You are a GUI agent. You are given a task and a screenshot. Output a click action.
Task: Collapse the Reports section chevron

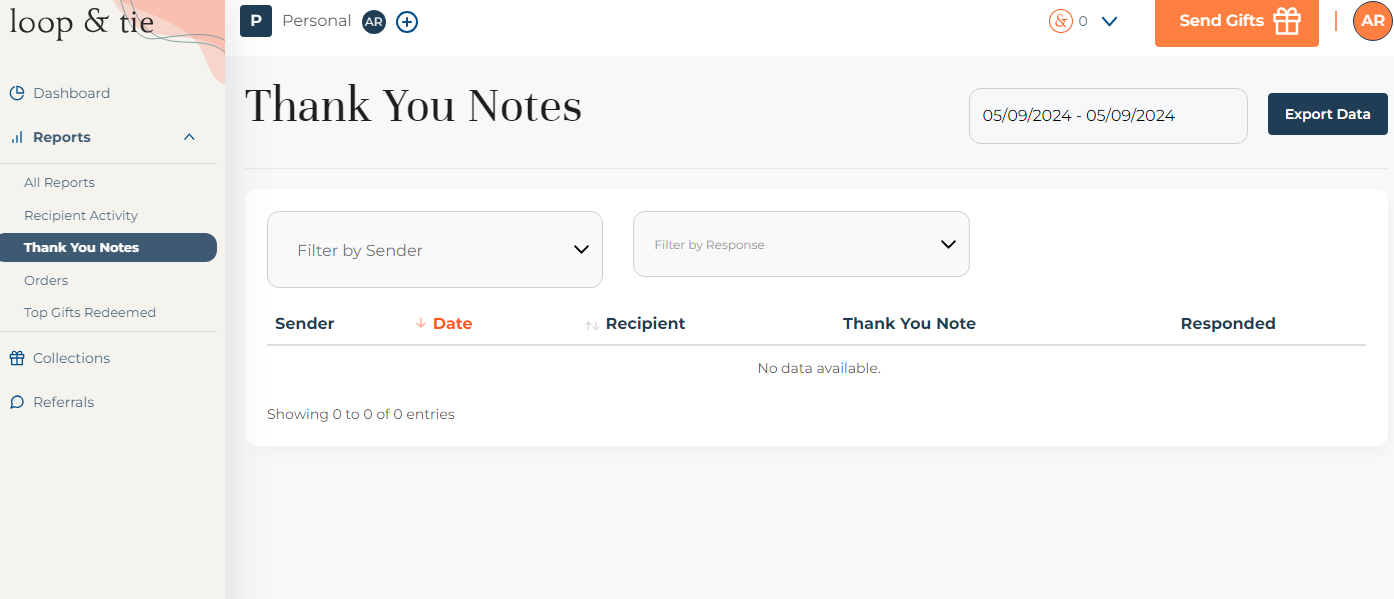click(x=189, y=137)
